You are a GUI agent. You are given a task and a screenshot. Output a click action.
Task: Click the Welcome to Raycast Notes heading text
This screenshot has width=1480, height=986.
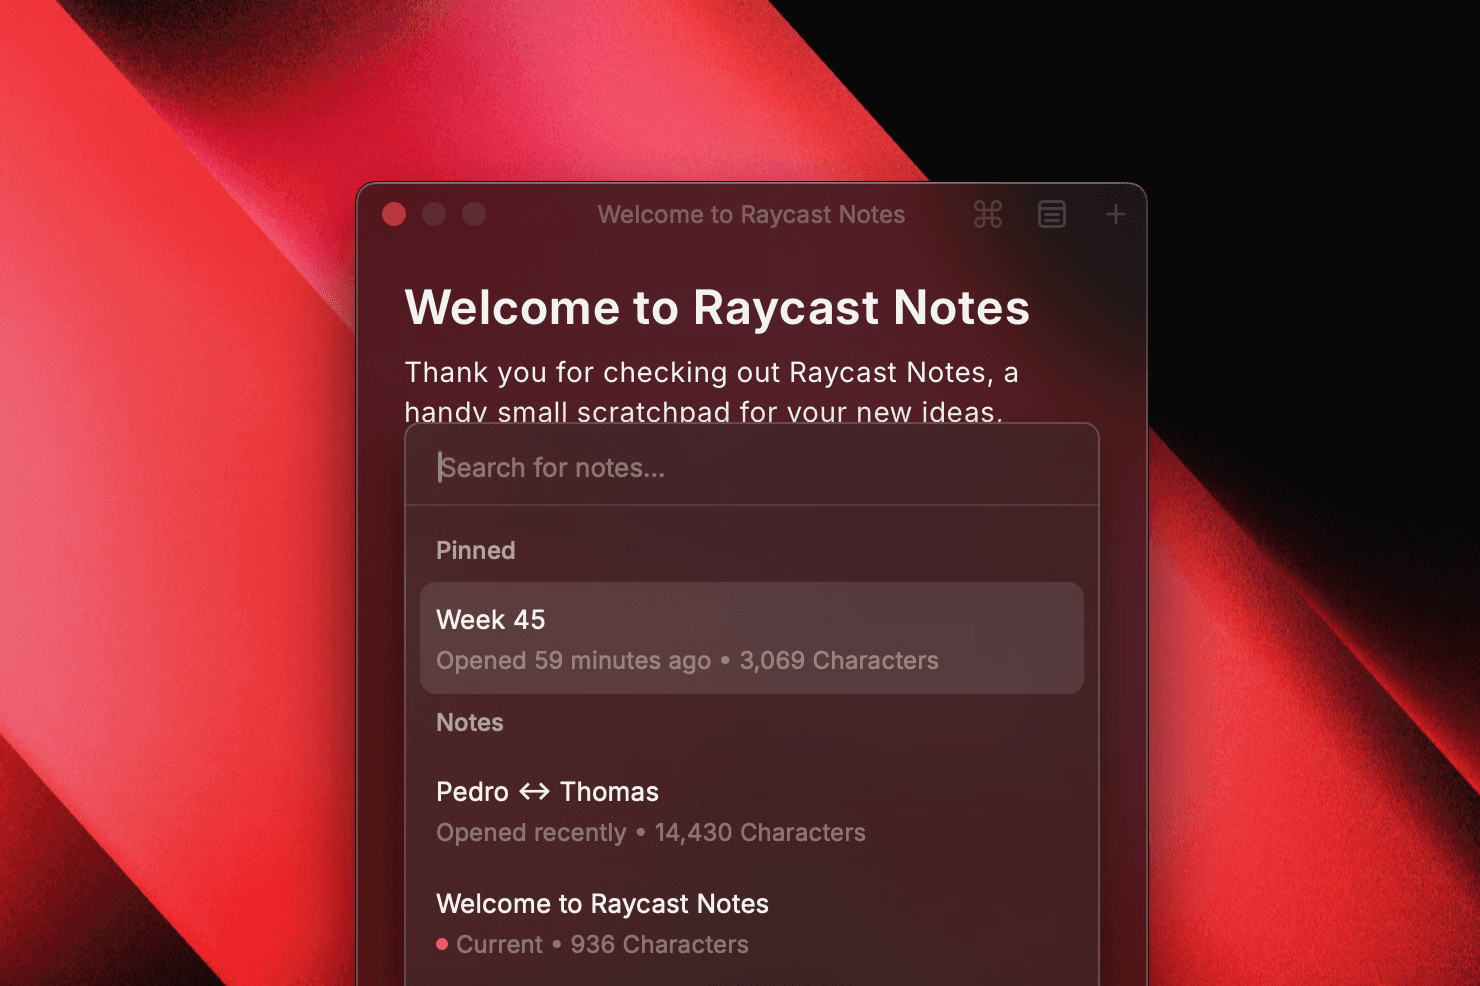click(717, 308)
